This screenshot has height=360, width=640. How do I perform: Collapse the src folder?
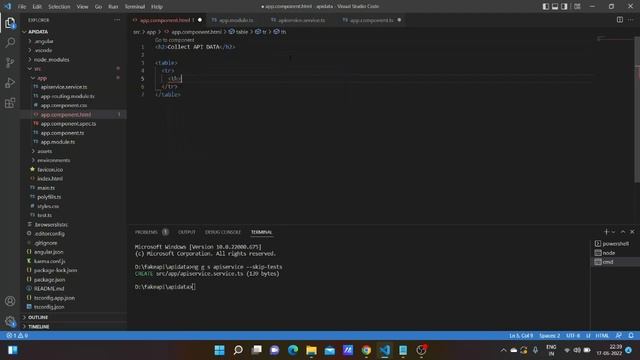coord(74,69)
